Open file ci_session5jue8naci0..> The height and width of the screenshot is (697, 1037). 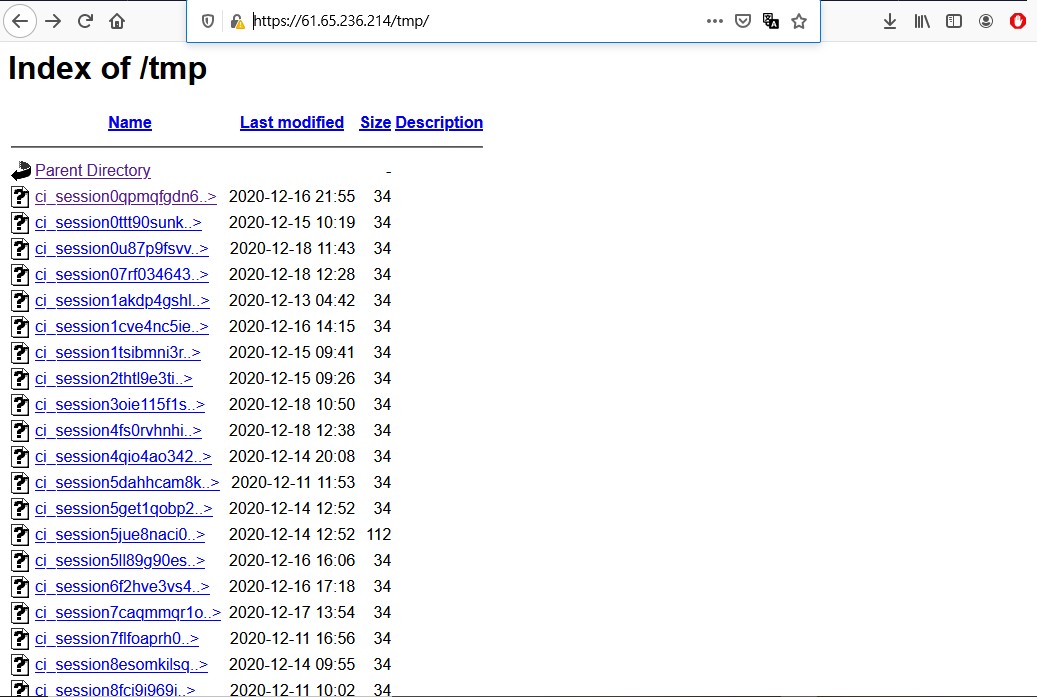tap(120, 534)
